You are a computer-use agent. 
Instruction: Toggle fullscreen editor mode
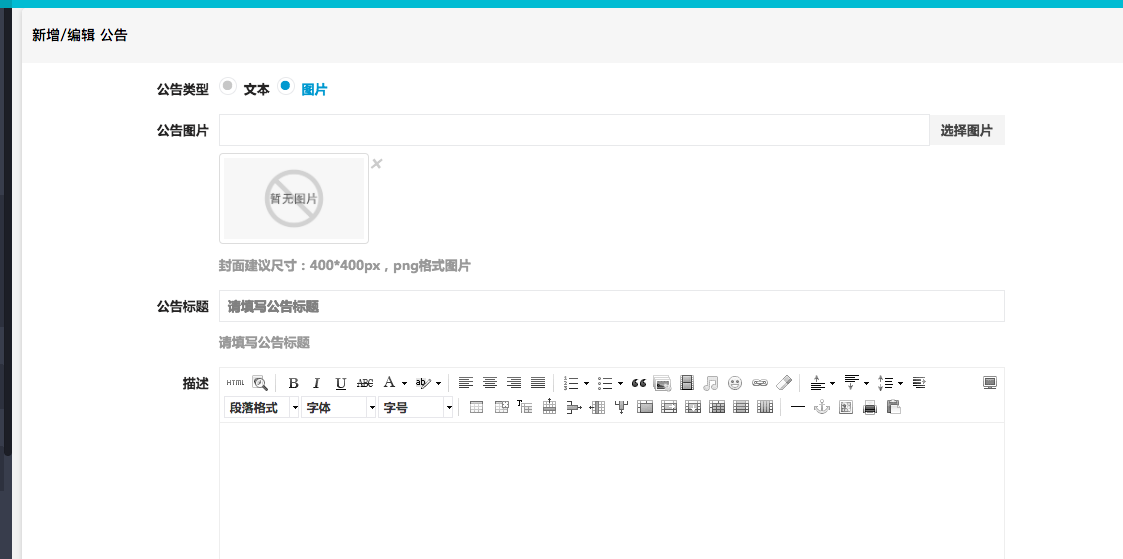point(990,383)
